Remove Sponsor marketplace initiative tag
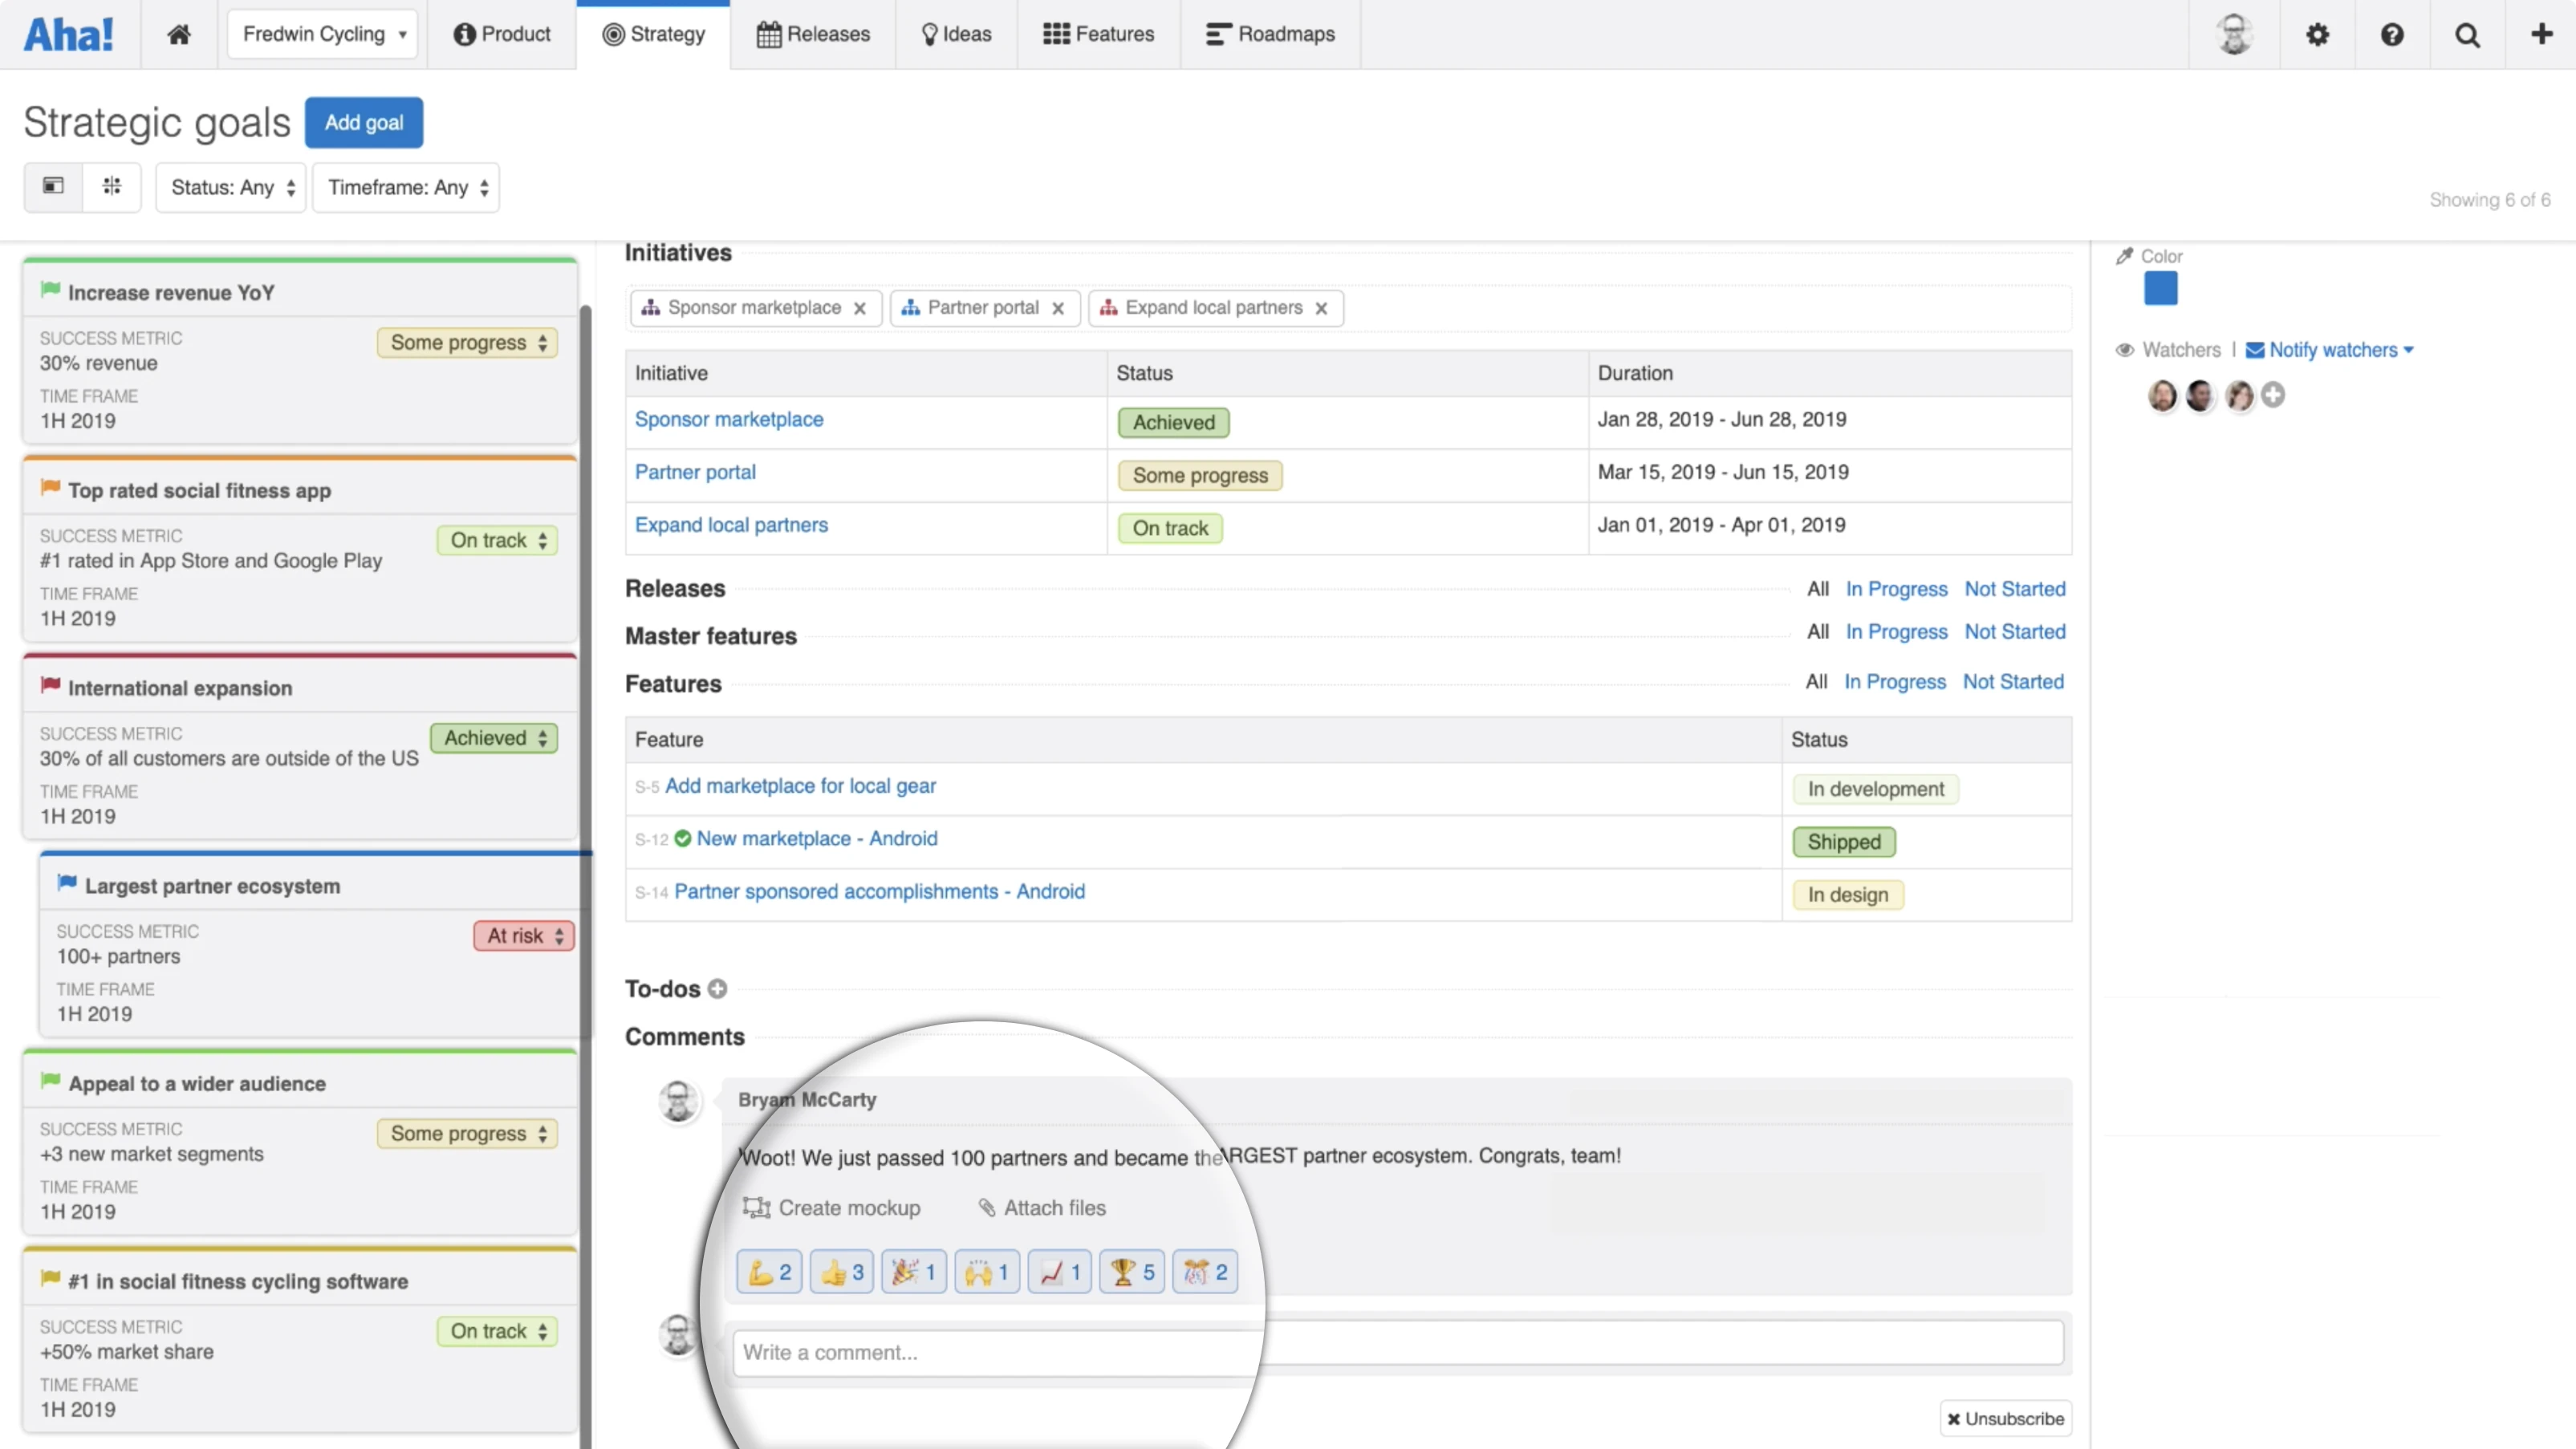 (859, 308)
